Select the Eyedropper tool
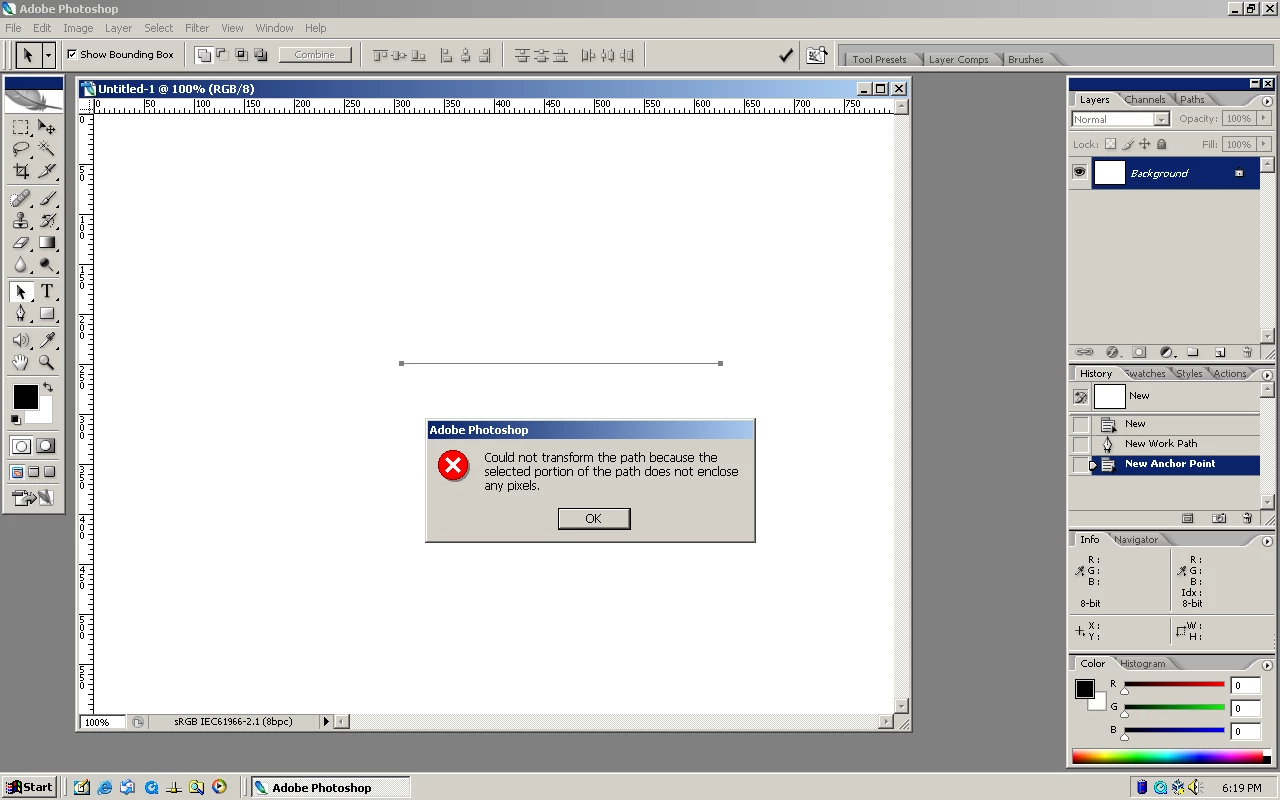Image resolution: width=1280 pixels, height=800 pixels. pos(47,340)
